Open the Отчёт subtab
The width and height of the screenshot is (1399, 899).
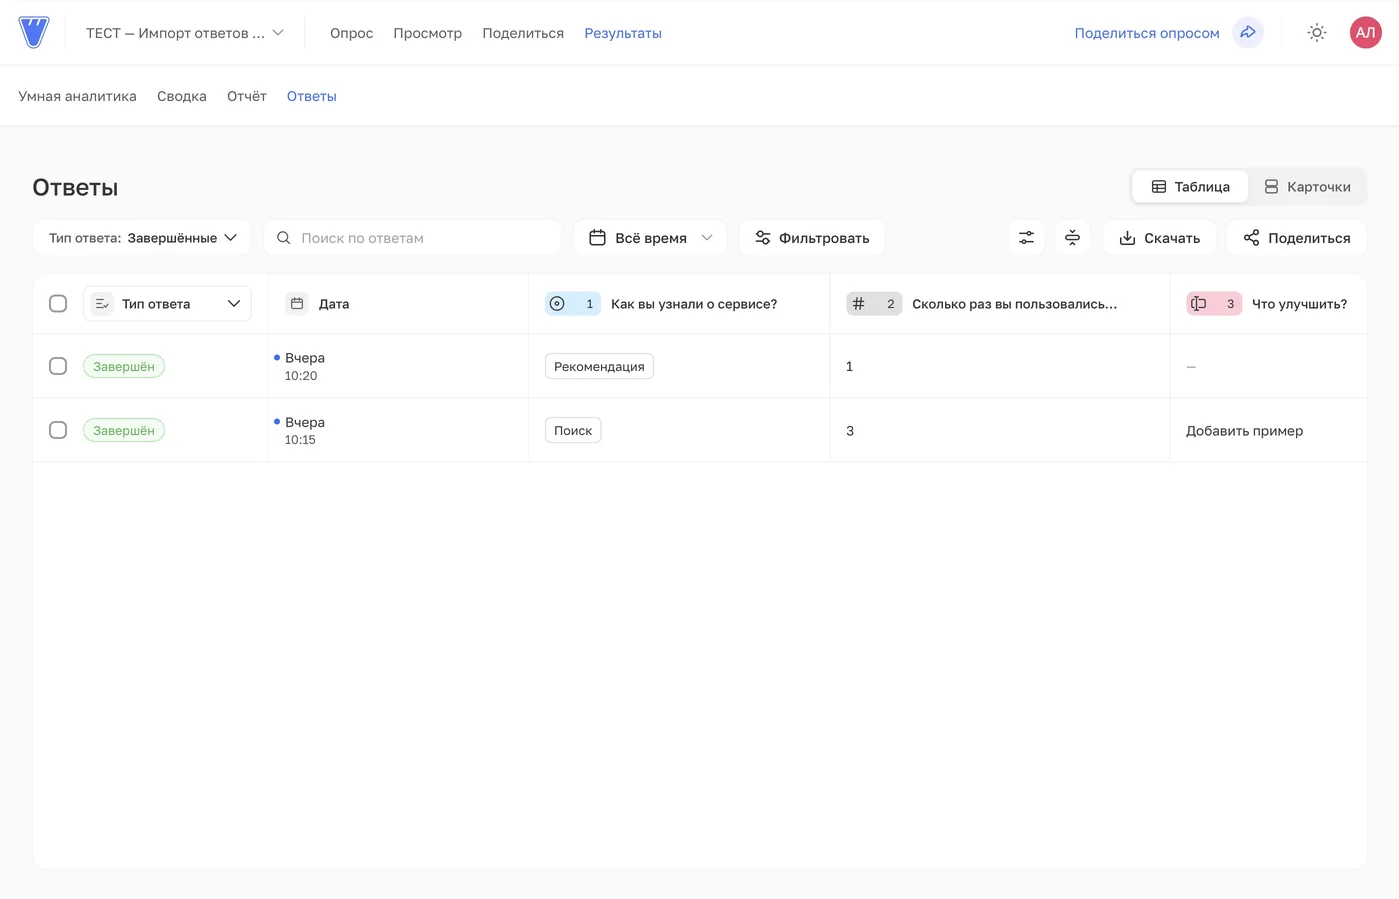click(247, 96)
